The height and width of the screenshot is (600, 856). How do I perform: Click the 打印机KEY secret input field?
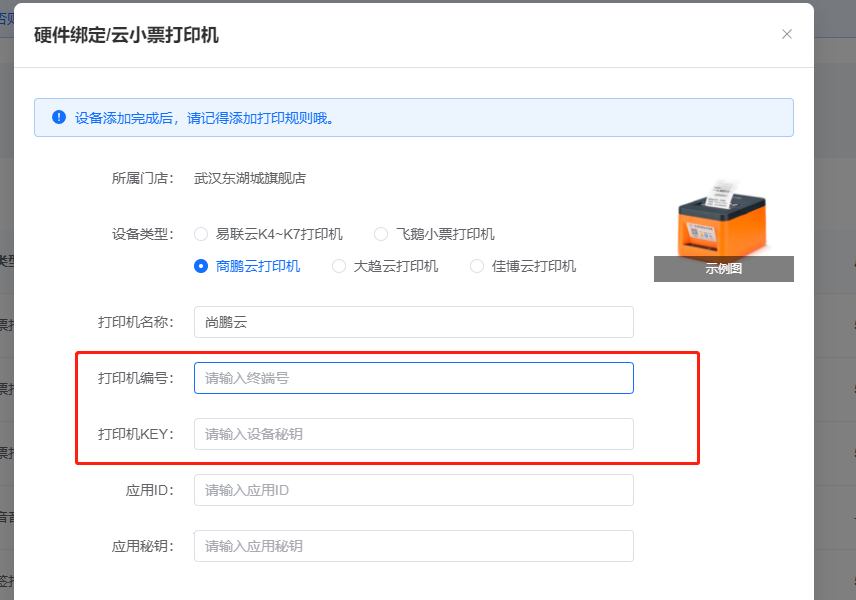click(x=414, y=434)
